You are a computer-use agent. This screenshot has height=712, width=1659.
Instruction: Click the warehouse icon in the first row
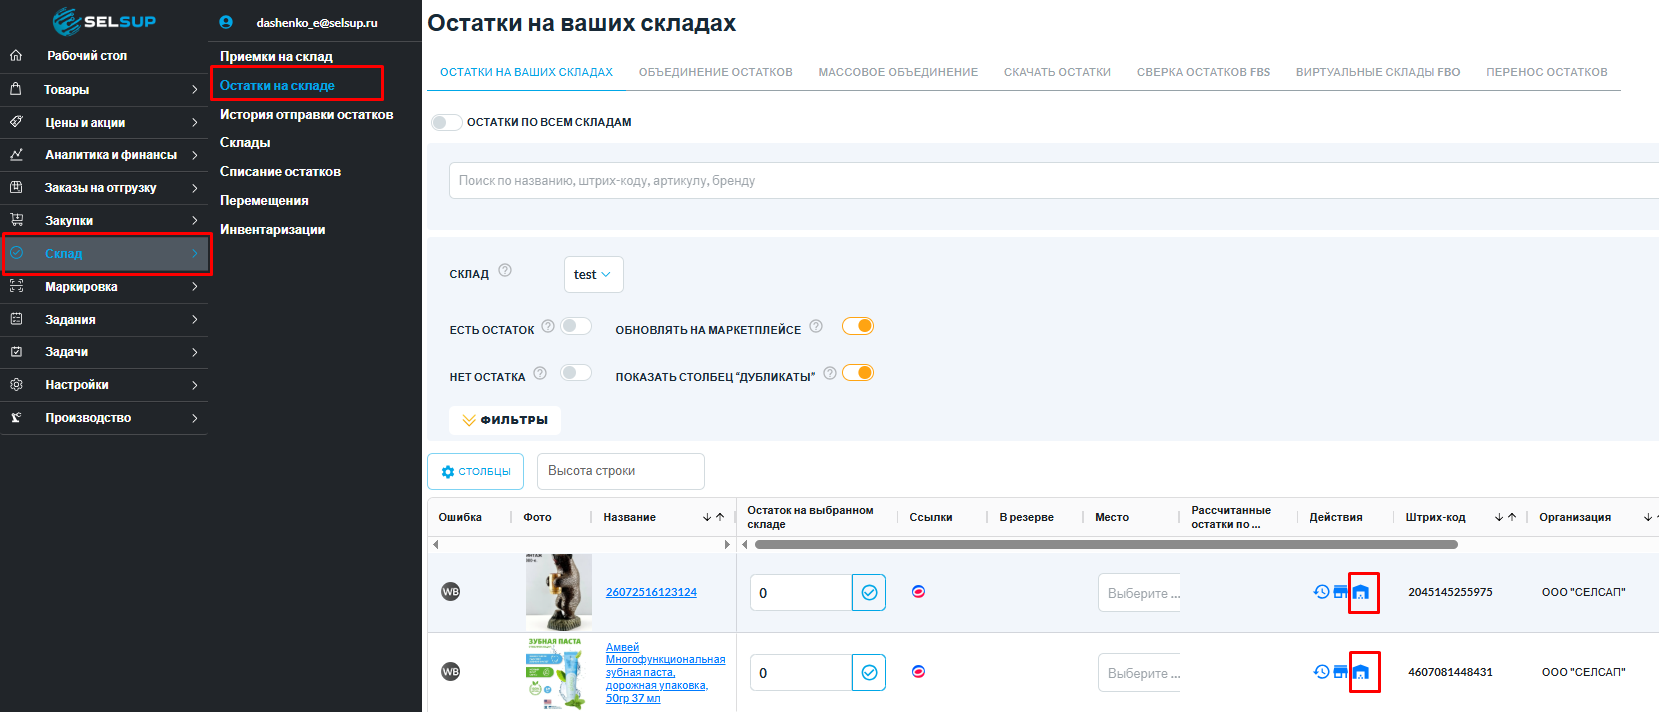point(1361,593)
